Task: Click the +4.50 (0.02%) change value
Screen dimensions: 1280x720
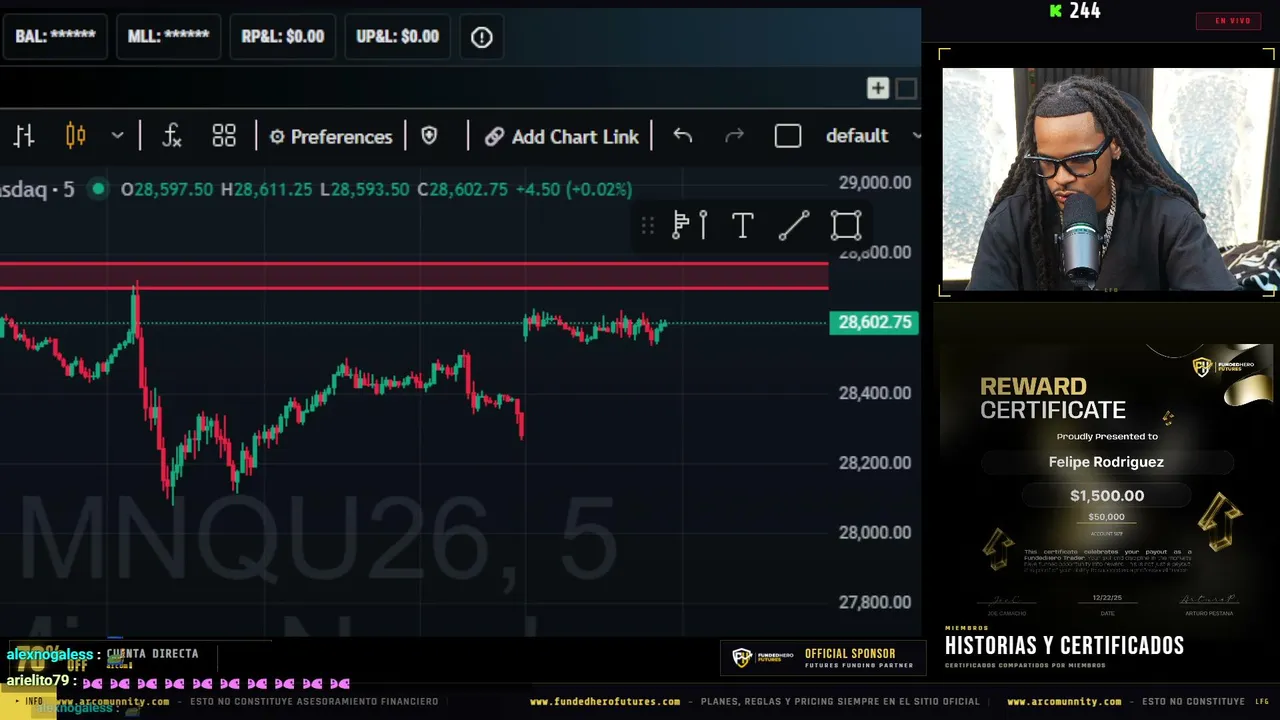Action: [575, 189]
